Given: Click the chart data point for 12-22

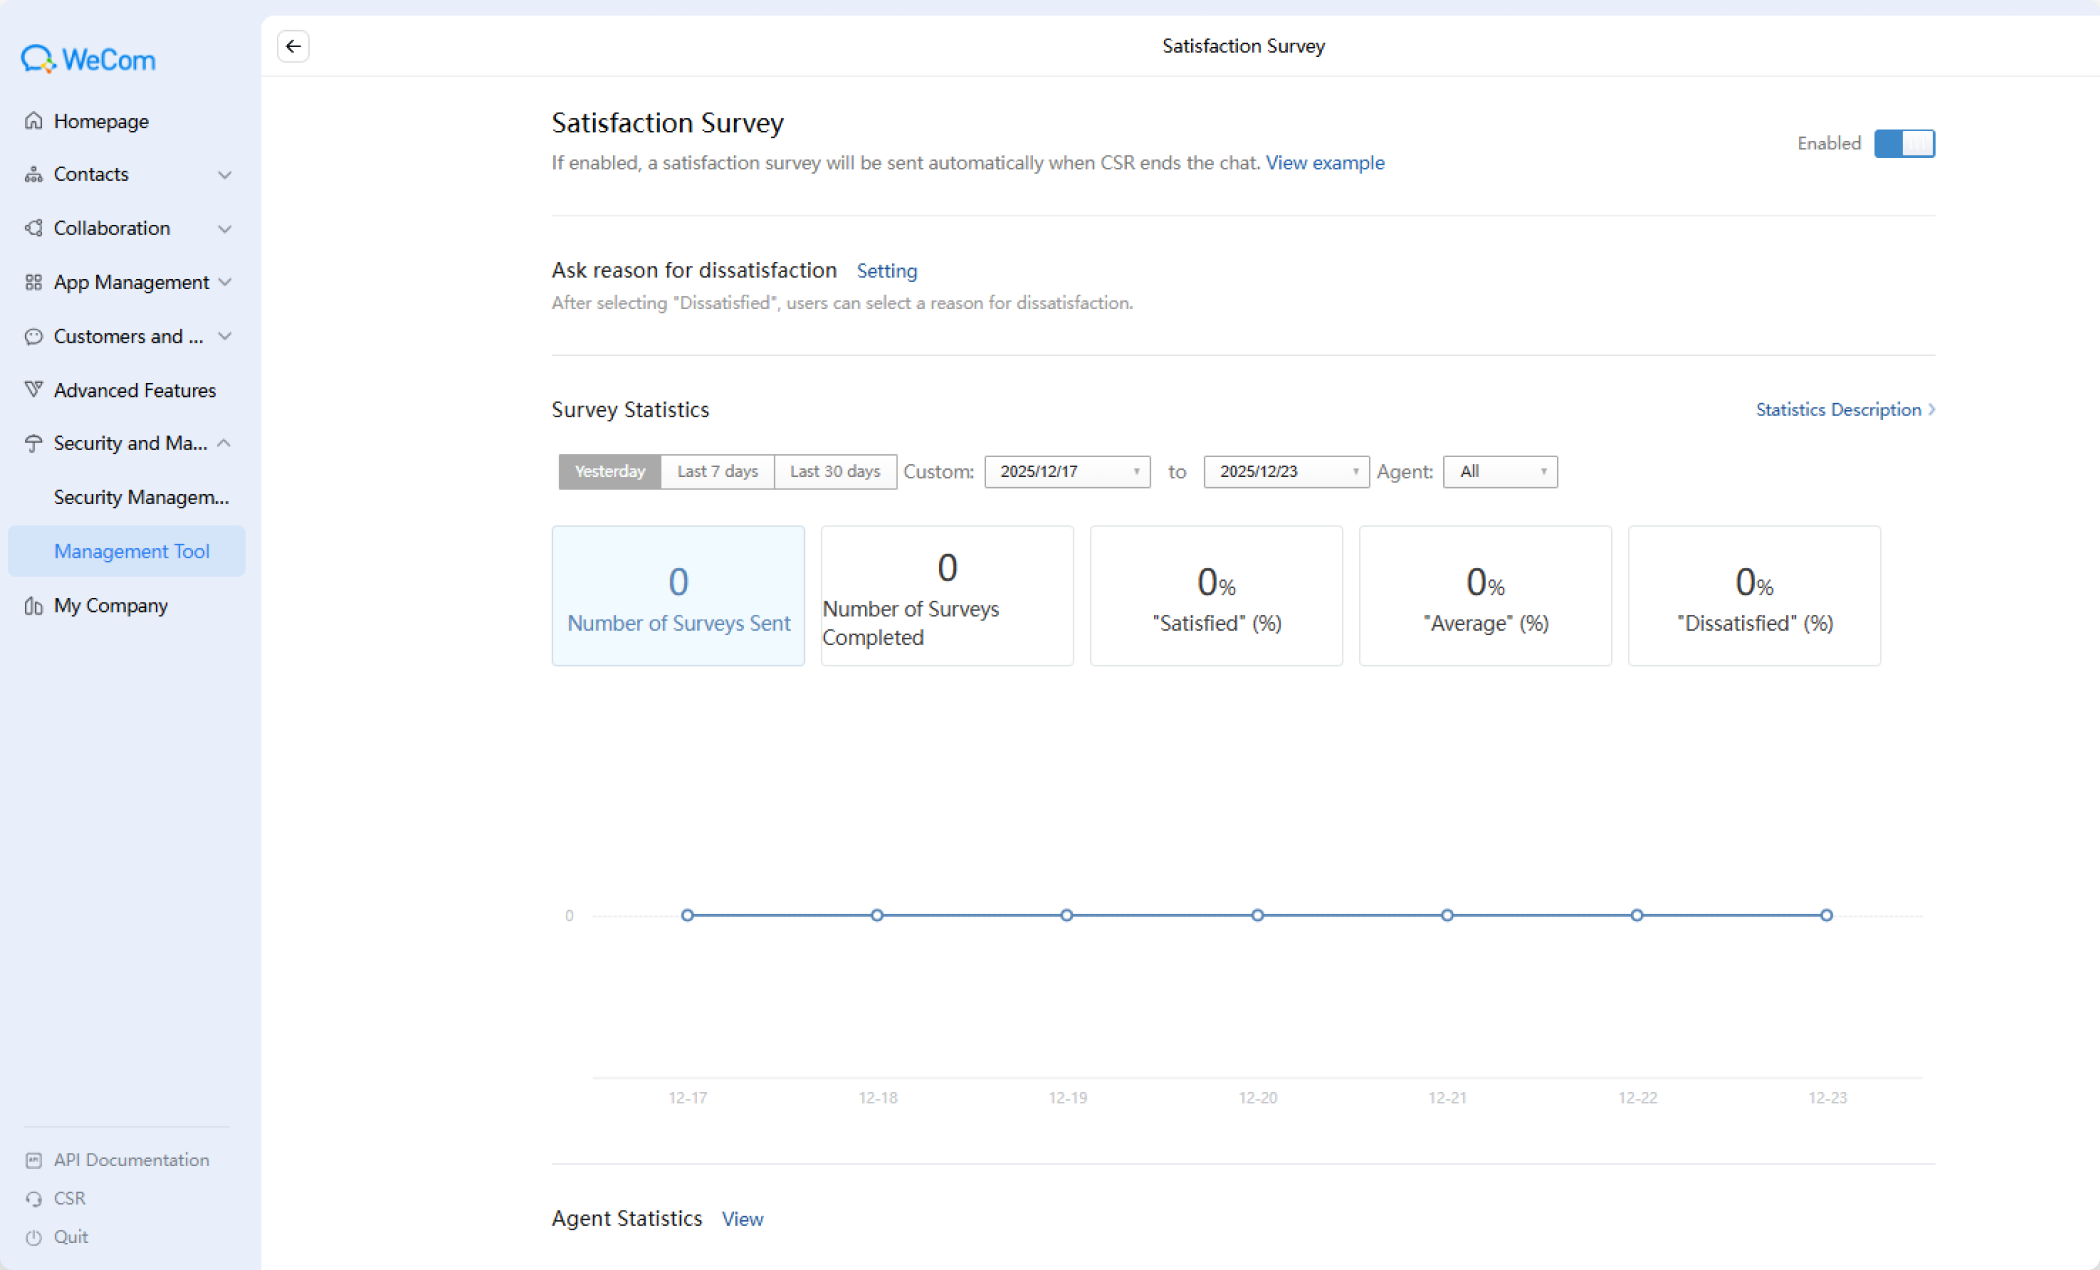Looking at the screenshot, I should pos(1637,915).
